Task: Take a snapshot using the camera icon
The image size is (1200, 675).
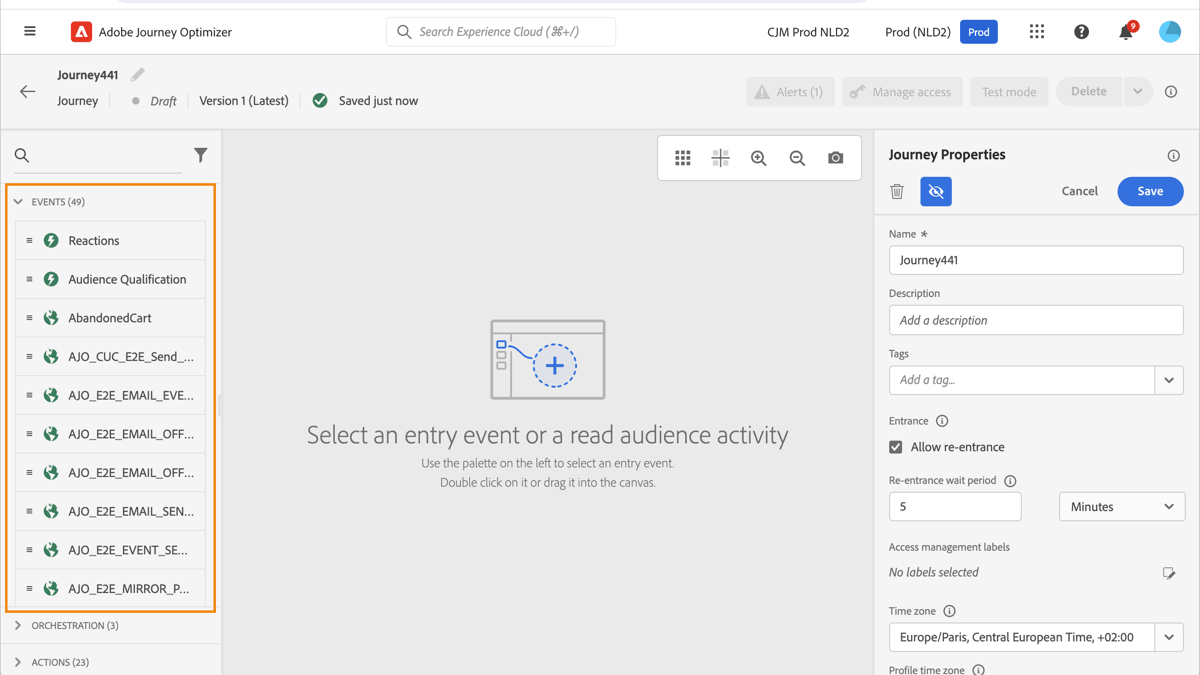Action: [x=836, y=157]
